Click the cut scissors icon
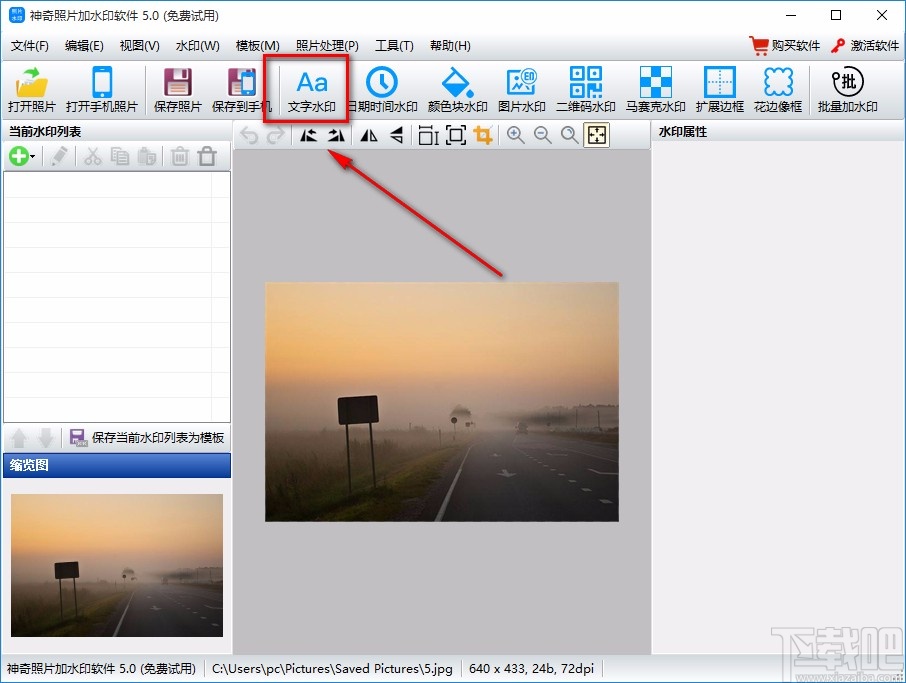 tap(92, 156)
